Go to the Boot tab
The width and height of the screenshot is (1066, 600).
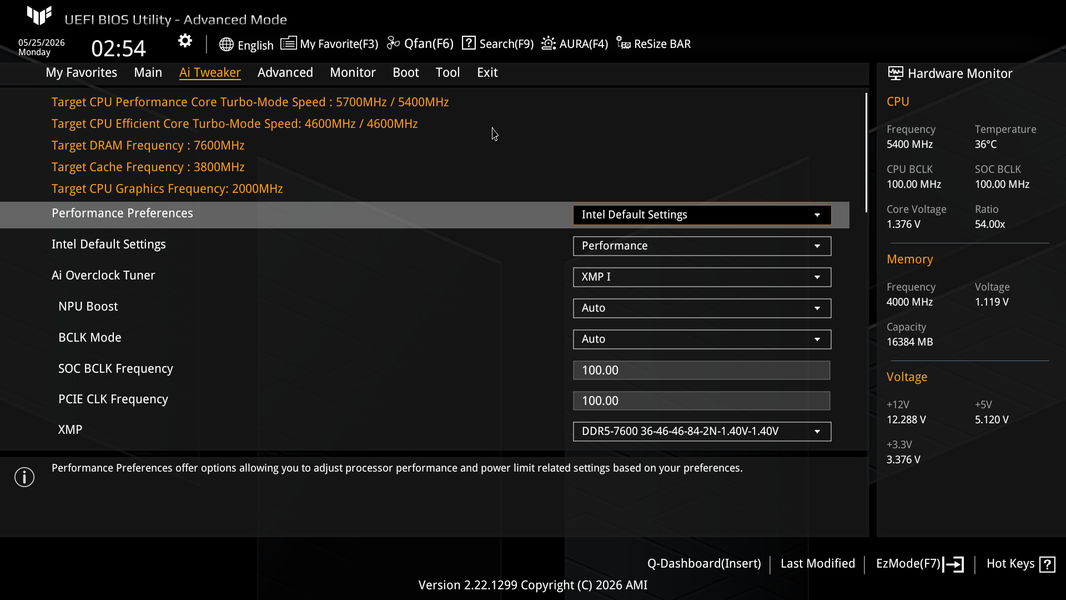406,72
